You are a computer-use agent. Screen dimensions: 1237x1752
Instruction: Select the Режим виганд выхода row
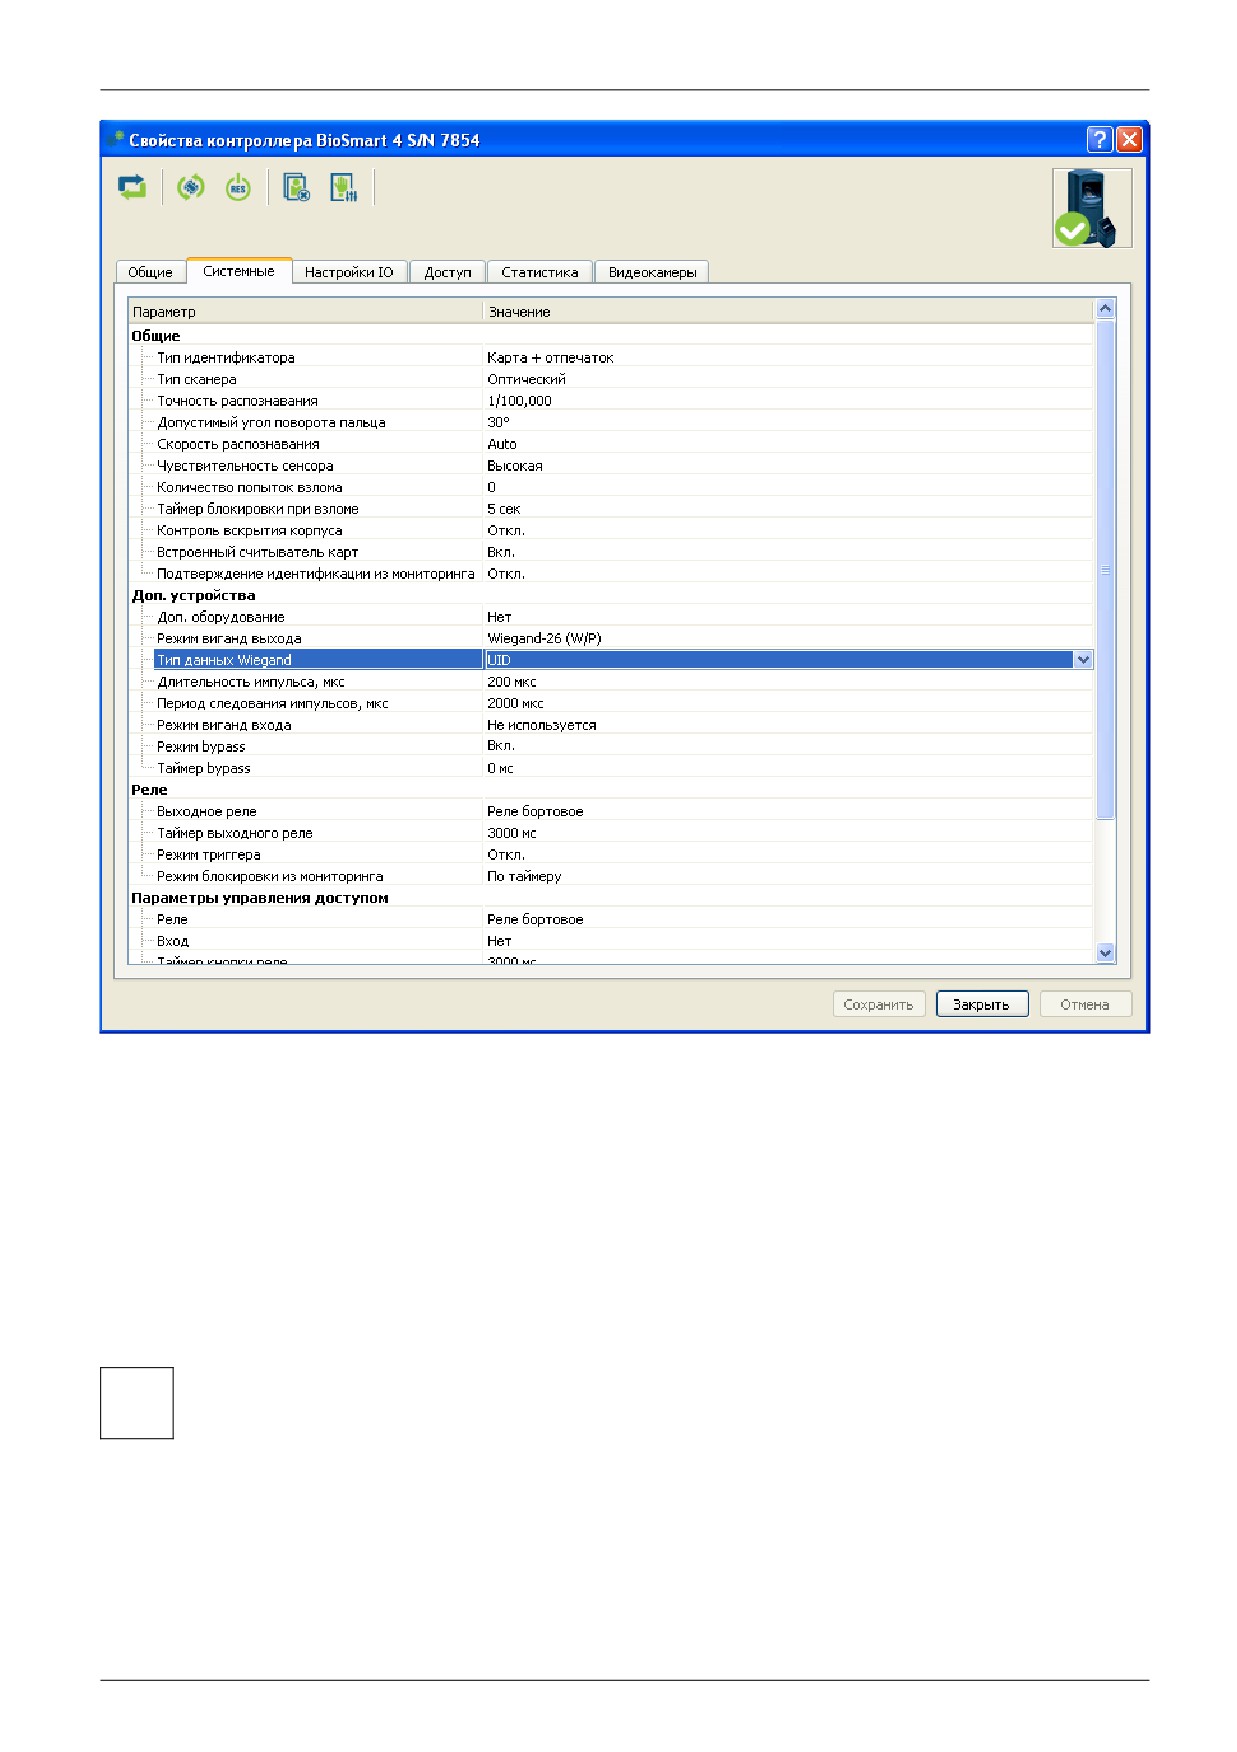611,638
